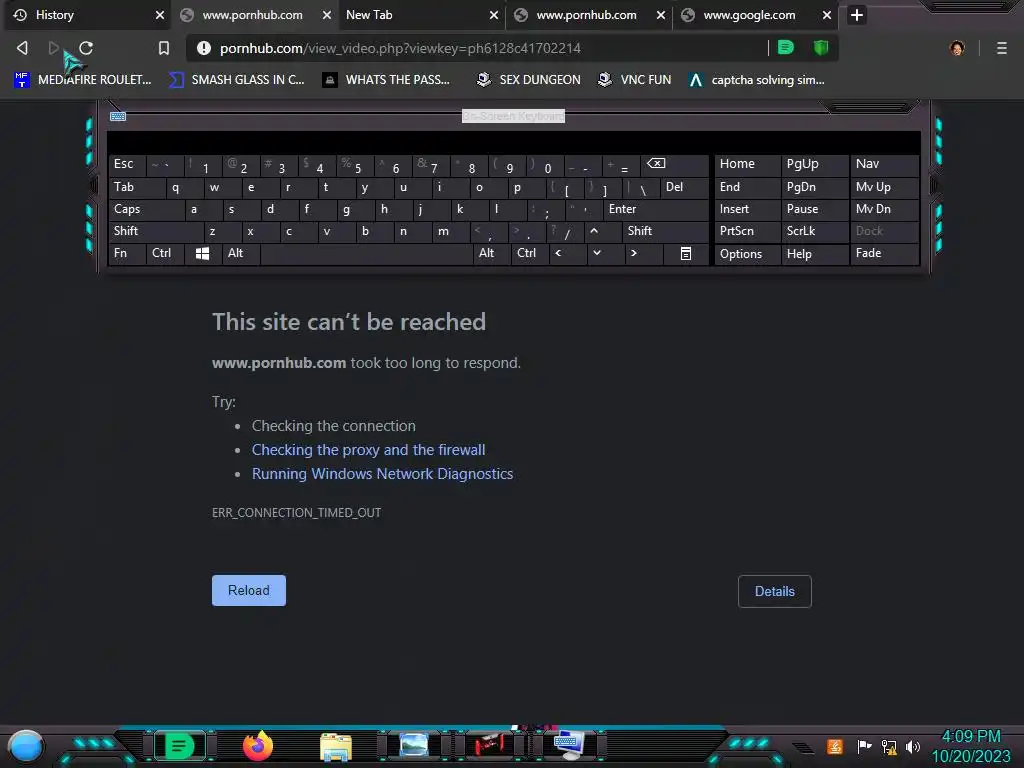The width and height of the screenshot is (1024, 768).
Task: Open site info icon in the address bar
Action: (x=204, y=48)
